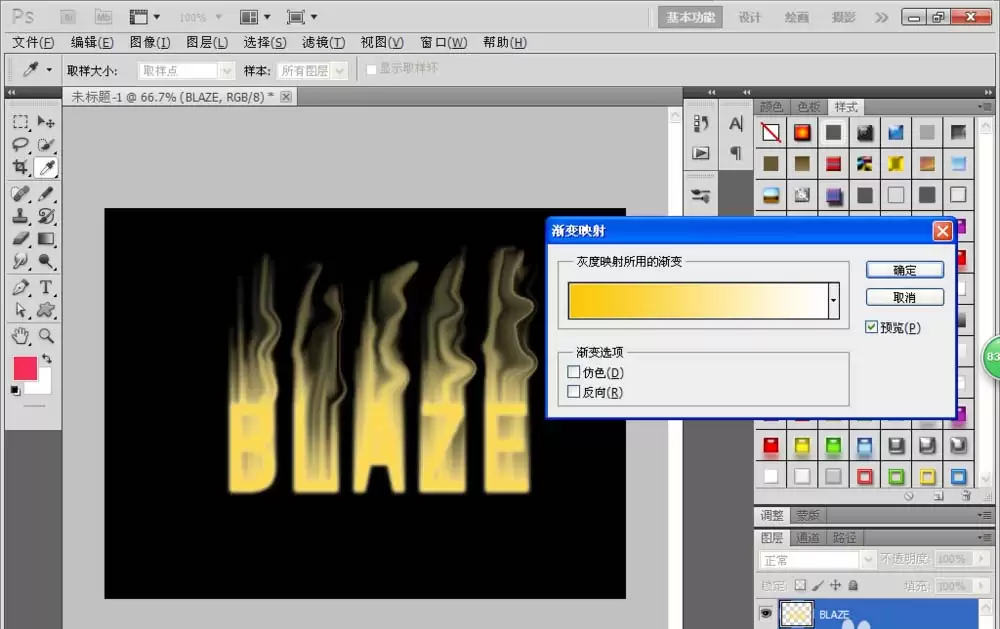Uncheck the 预览 preview checkbox

[x=871, y=327]
